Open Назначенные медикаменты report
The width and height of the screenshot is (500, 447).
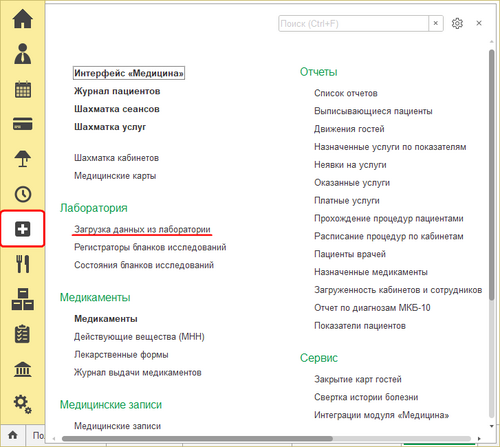371,272
